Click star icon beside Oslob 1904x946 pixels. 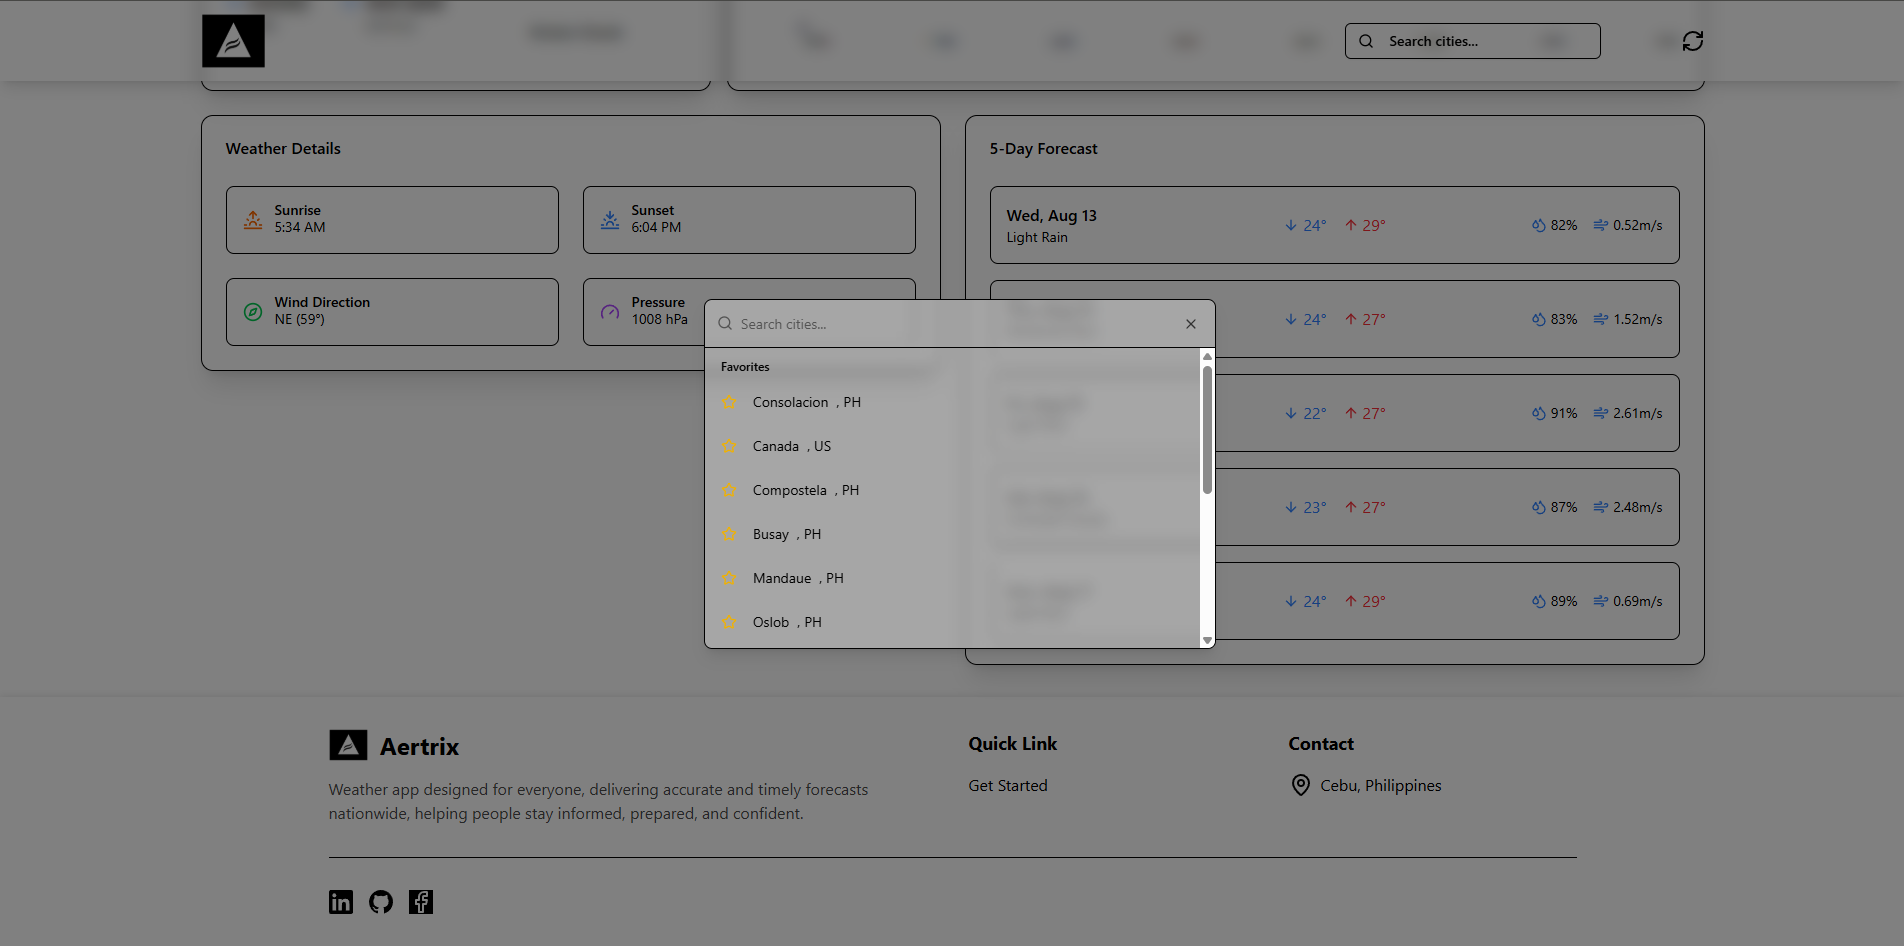click(729, 622)
